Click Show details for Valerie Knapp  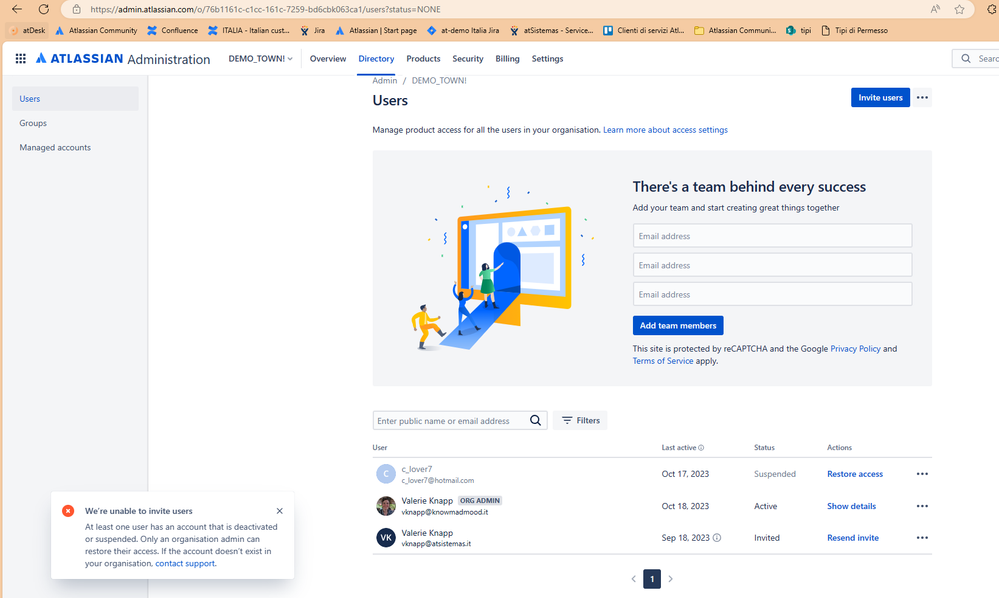tap(851, 506)
